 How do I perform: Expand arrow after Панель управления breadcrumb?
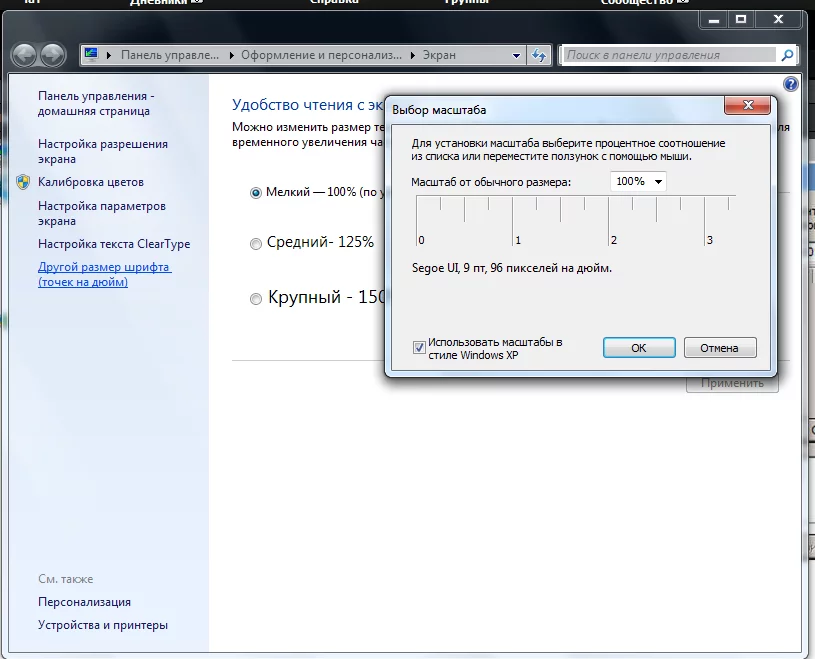point(231,56)
